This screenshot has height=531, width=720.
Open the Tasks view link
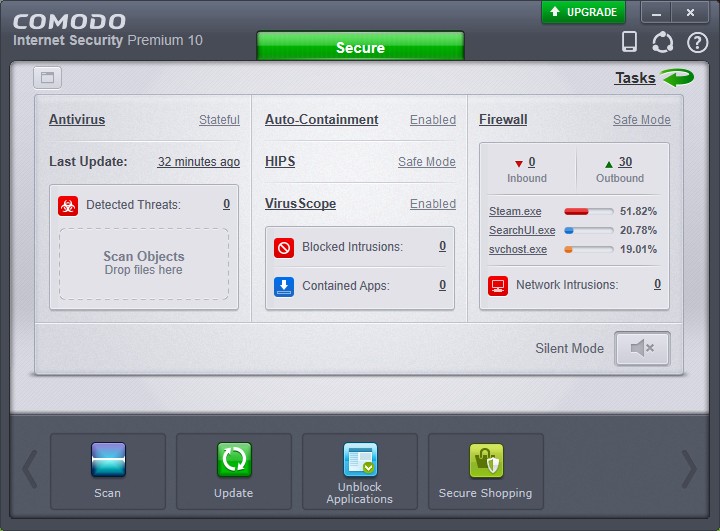pos(635,78)
